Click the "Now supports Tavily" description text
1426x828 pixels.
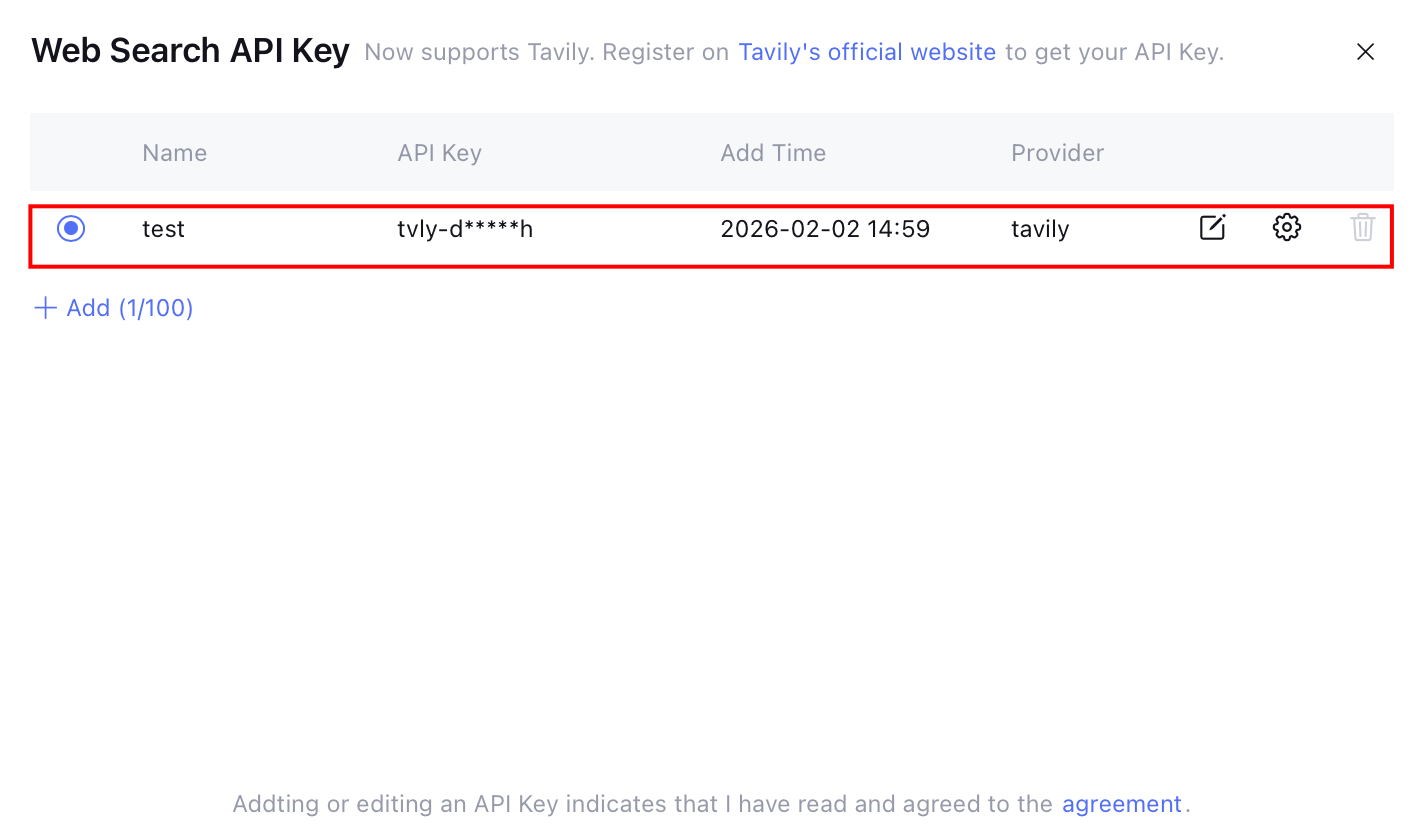point(546,52)
